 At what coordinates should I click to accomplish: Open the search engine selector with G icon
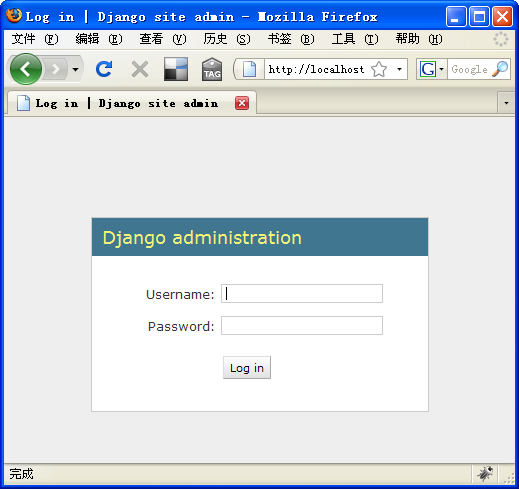[432, 69]
